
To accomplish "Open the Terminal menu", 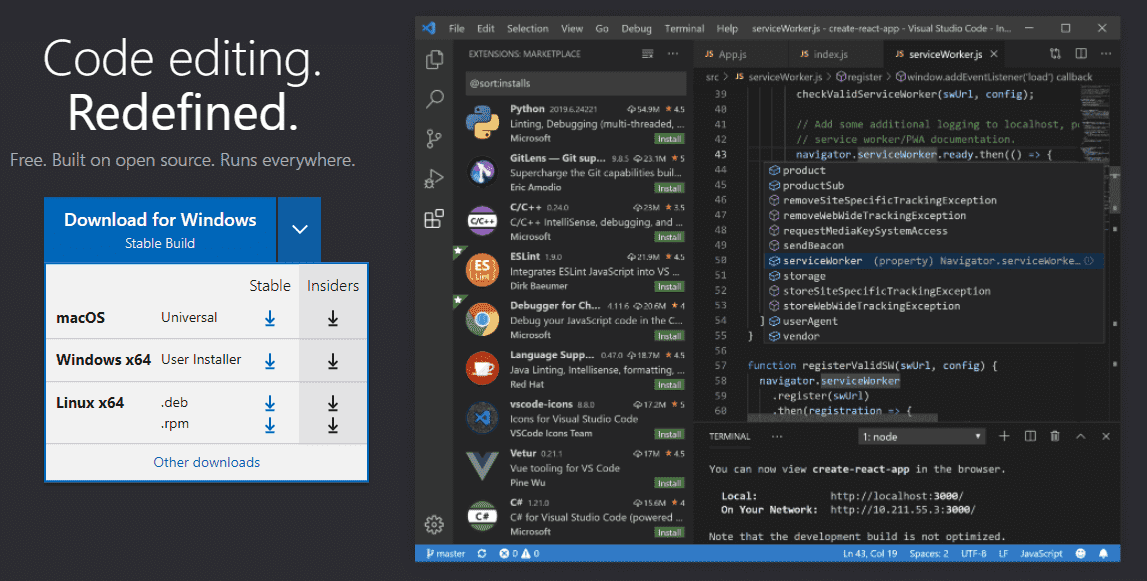I will (684, 28).
